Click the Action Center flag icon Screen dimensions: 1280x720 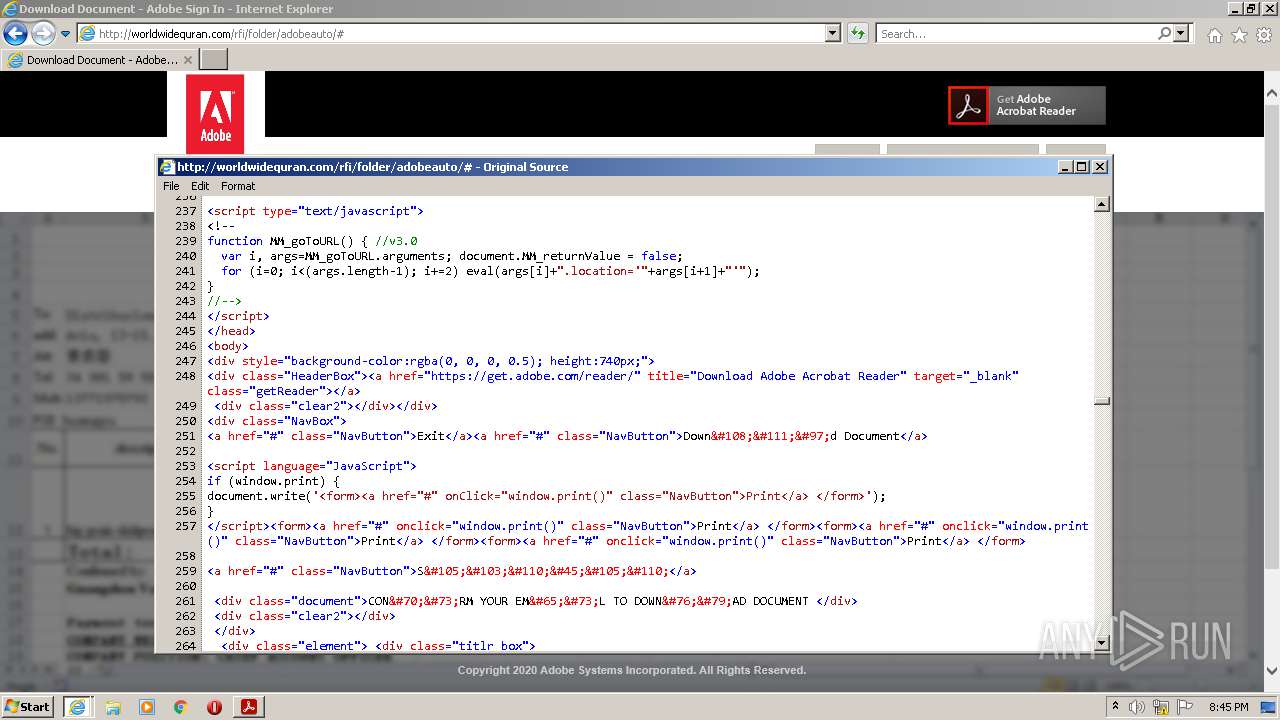(1183, 707)
